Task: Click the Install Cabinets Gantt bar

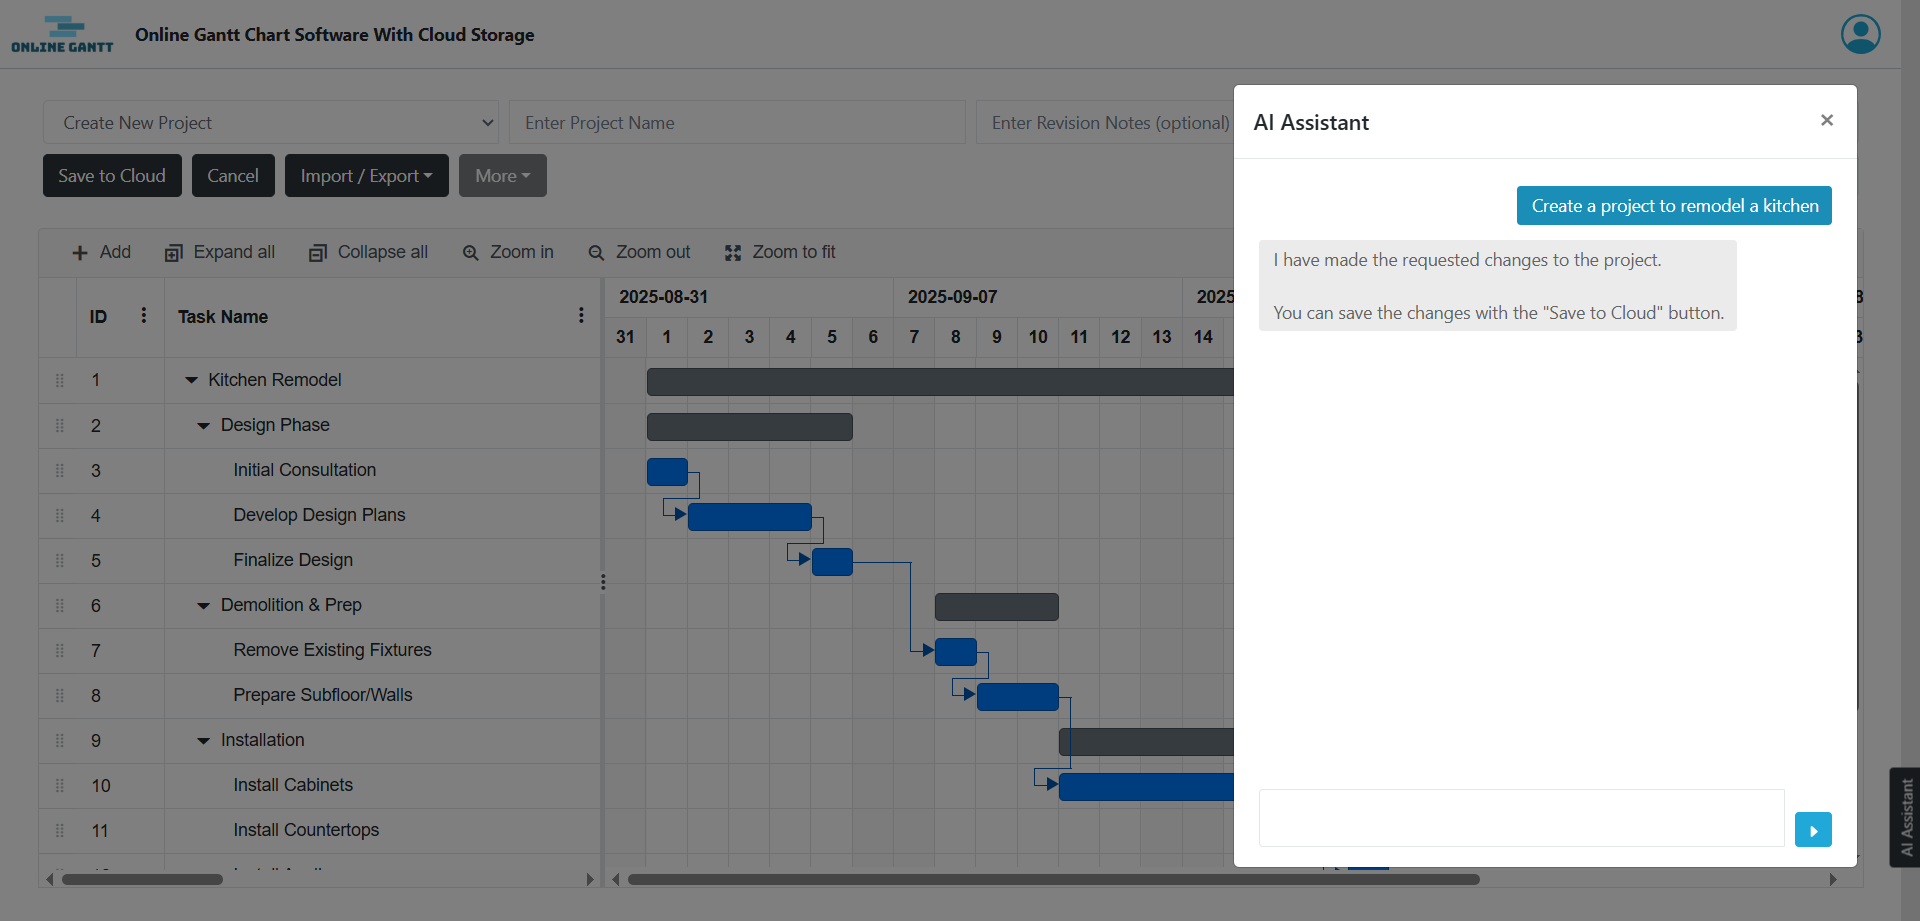Action: (x=1146, y=786)
